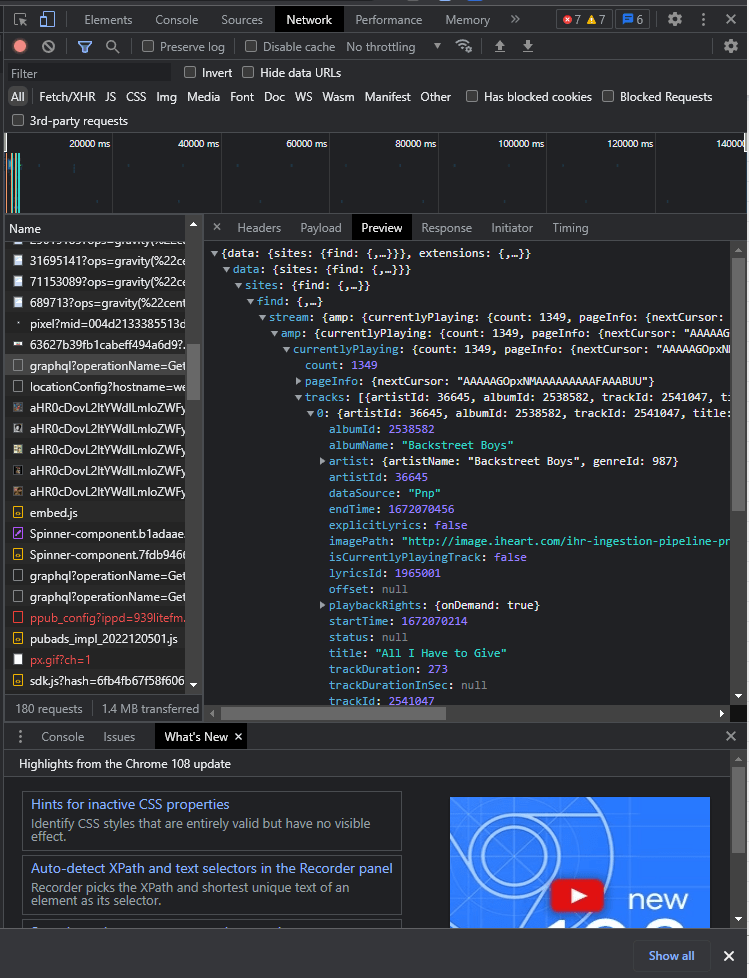The image size is (749, 978).
Task: Expand the playbackRights object
Action: 322,604
